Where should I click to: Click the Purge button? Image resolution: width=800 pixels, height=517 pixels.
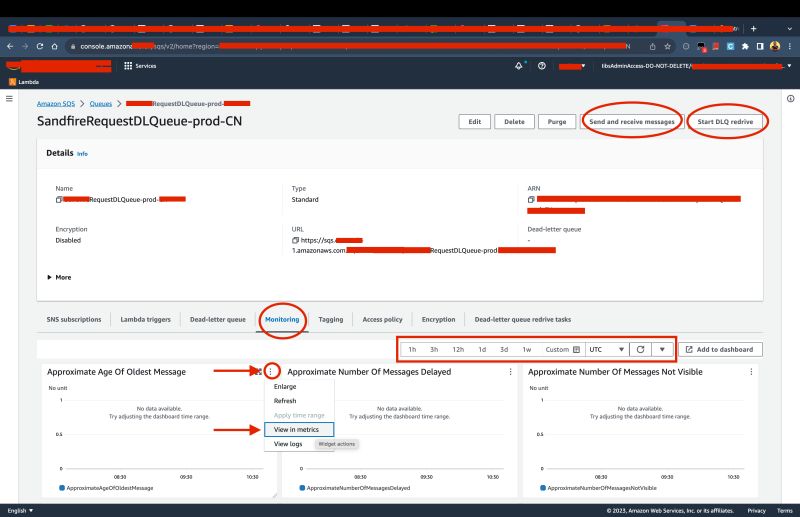(x=557, y=122)
